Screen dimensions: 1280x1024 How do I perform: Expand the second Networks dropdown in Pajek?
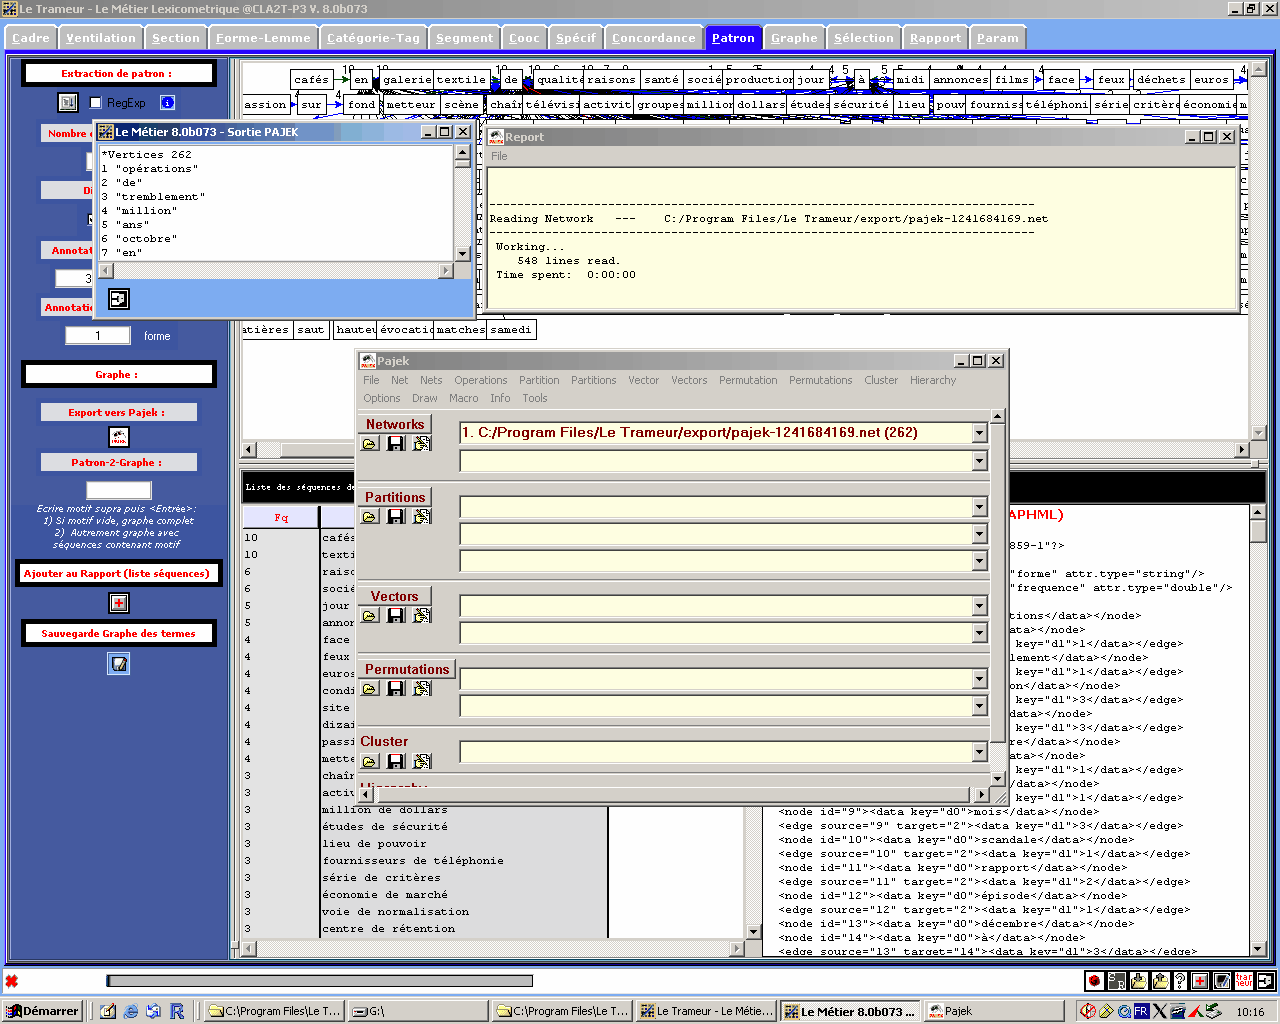click(979, 461)
